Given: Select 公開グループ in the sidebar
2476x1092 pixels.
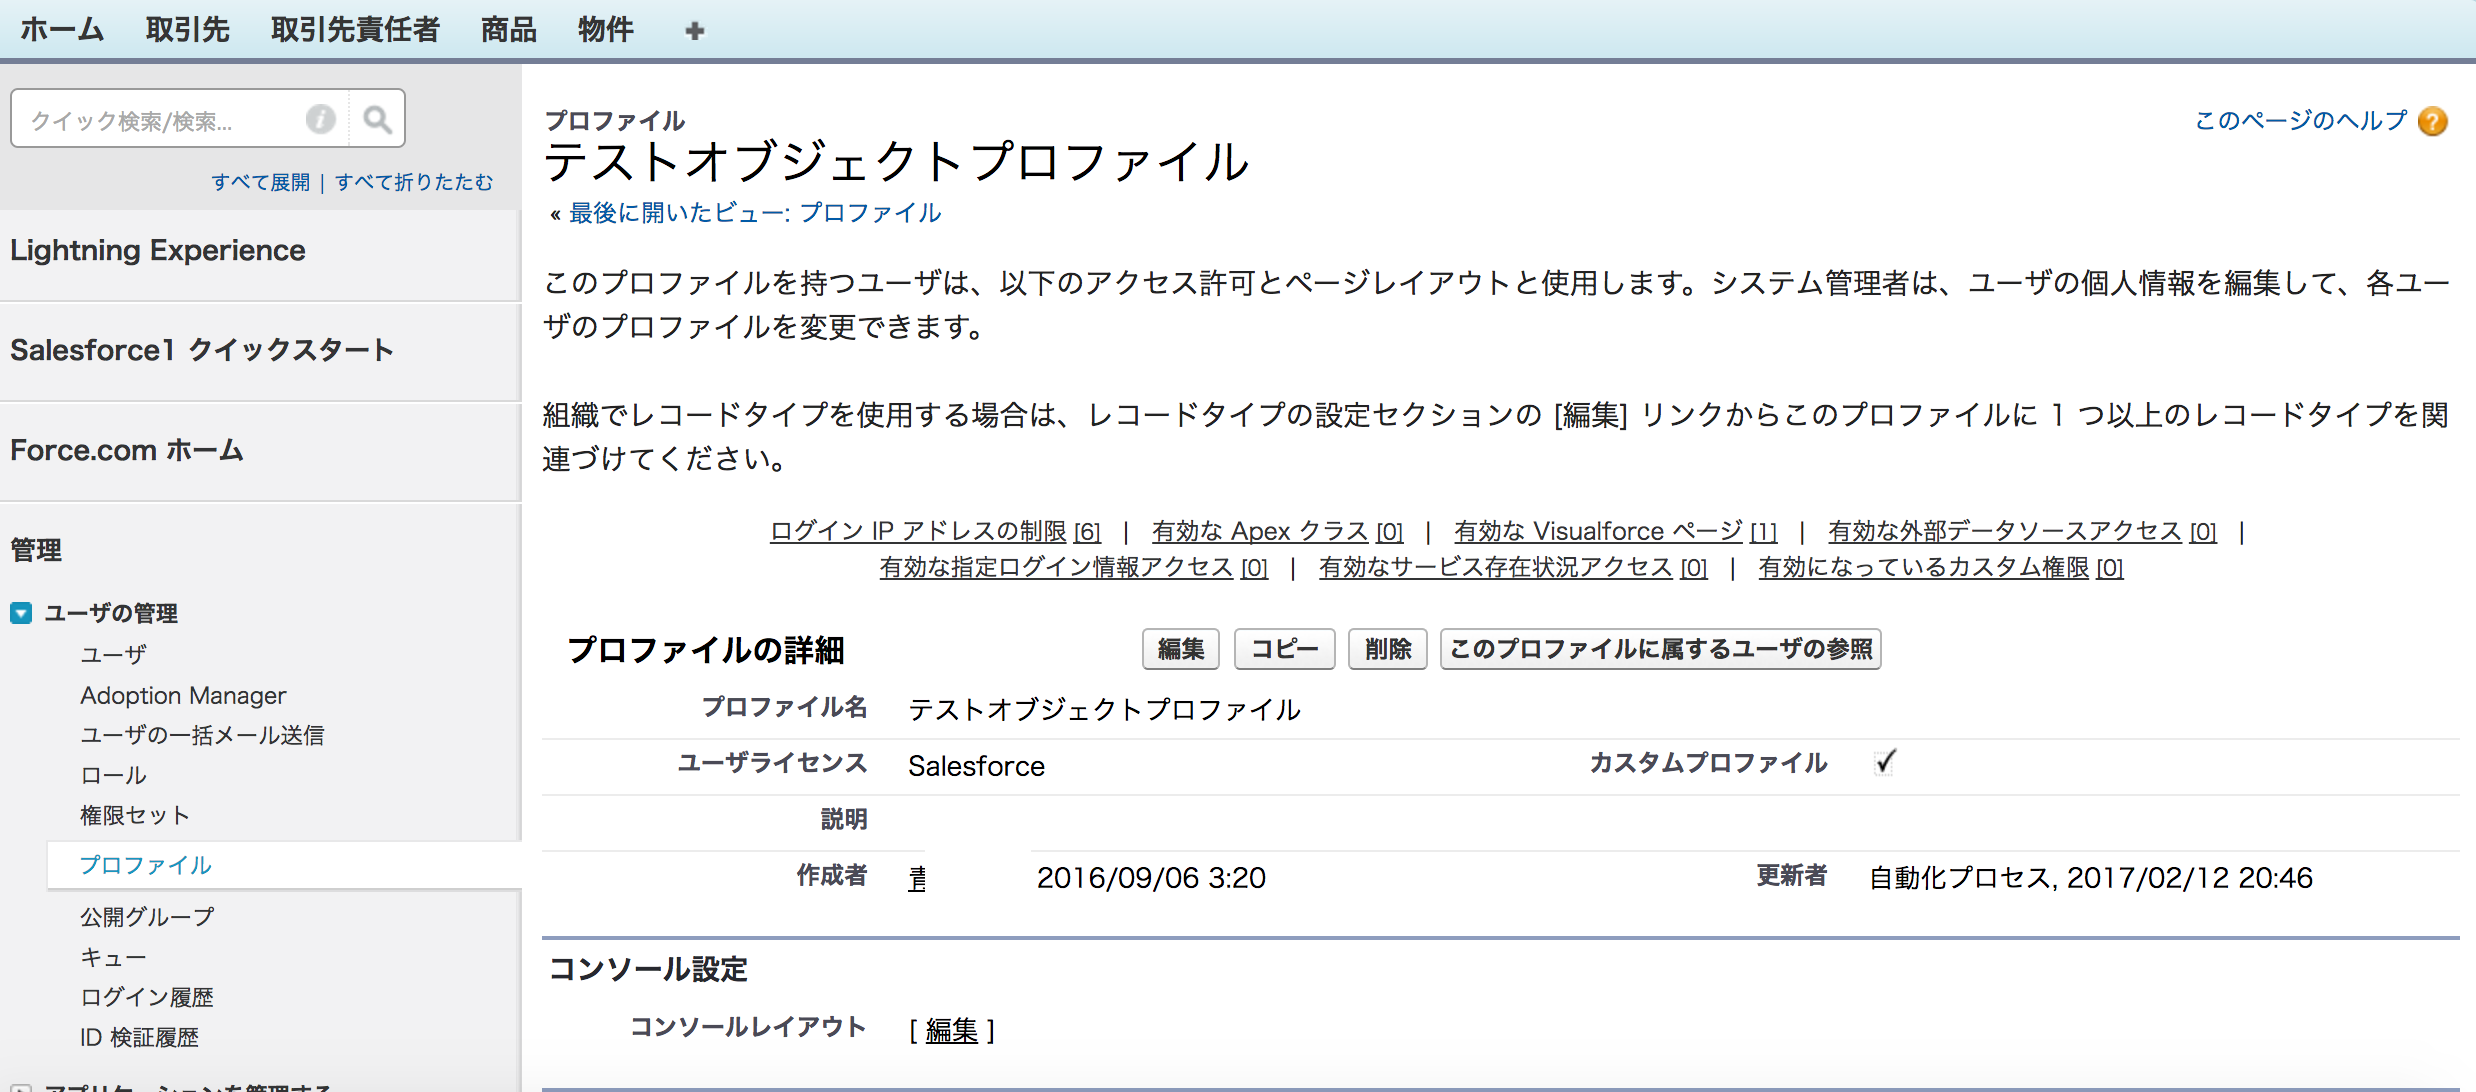Looking at the screenshot, I should [147, 916].
